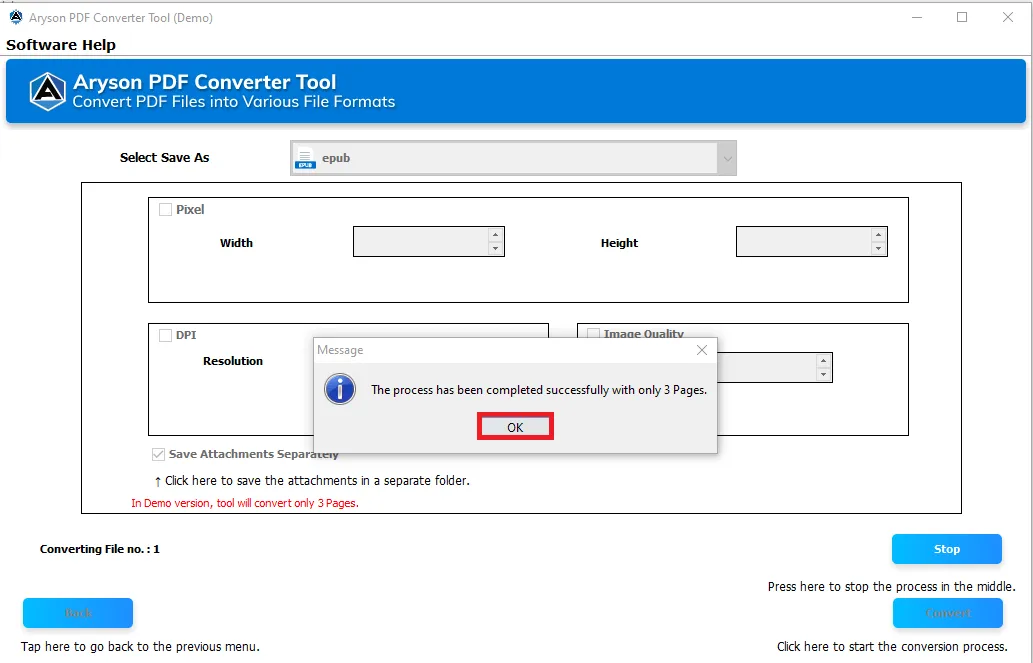This screenshot has width=1033, height=663.
Task: Click the completed successfully message text
Action: click(539, 390)
